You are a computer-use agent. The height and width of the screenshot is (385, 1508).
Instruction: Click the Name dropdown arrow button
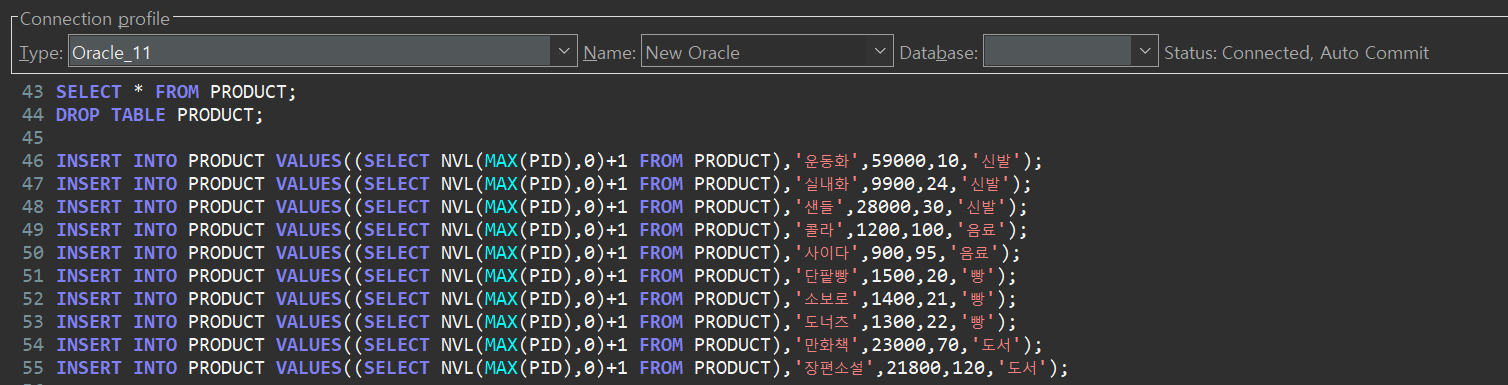click(880, 52)
